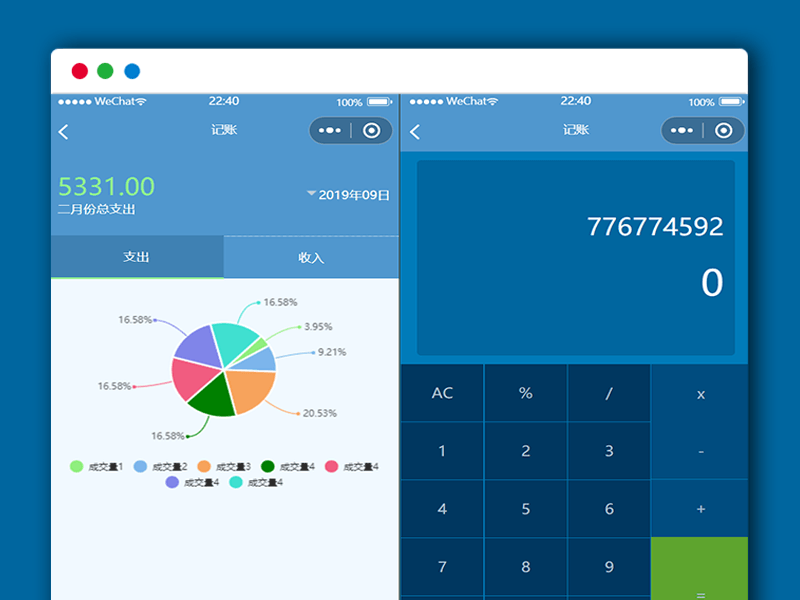Go back from the pie chart screen
Viewport: 800px width, 600px height.
pos(64,132)
